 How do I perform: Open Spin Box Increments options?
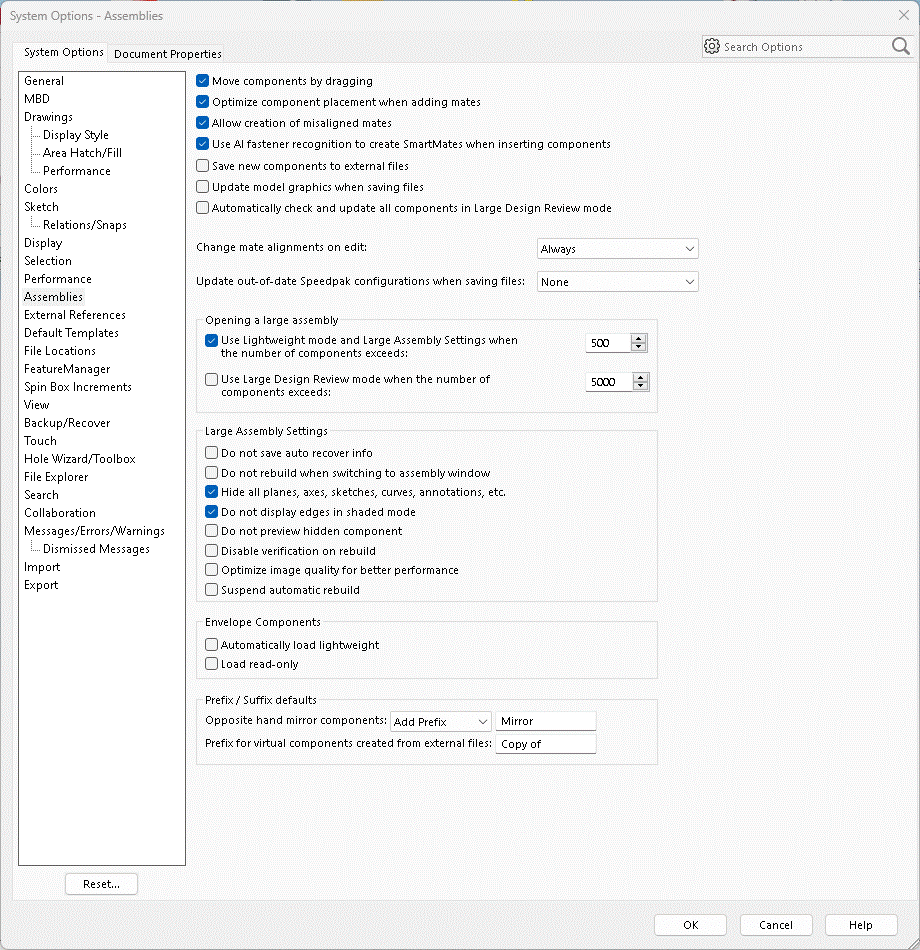click(78, 387)
